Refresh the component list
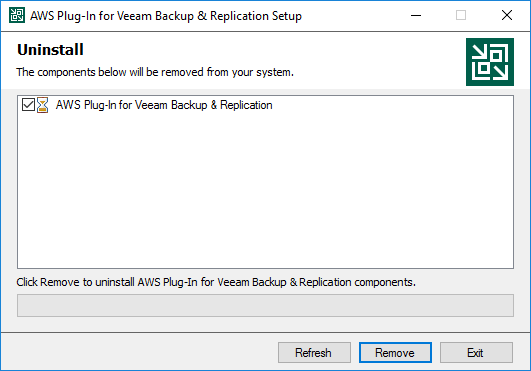The width and height of the screenshot is (531, 371). 314,352
